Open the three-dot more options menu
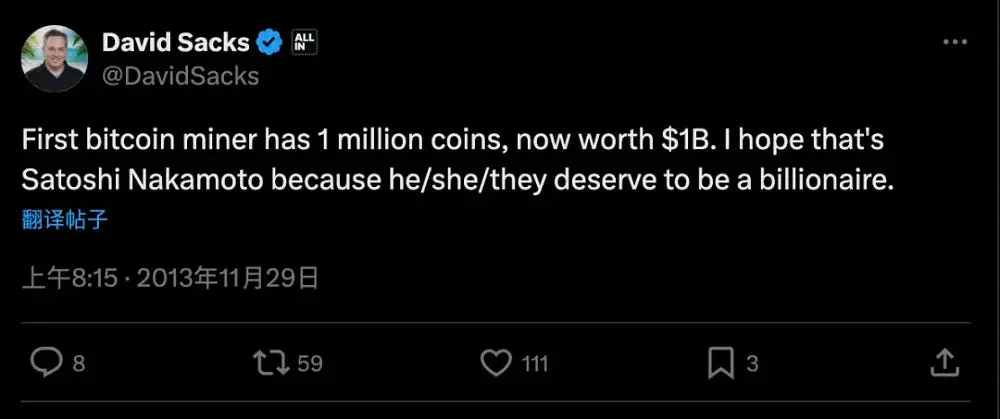The width and height of the screenshot is (1000, 419). tap(955, 43)
